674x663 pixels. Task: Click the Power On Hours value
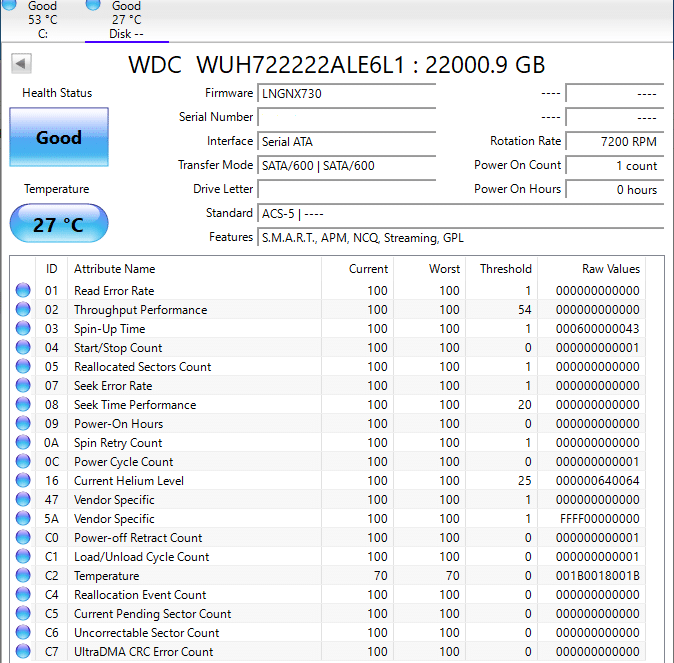[615, 190]
